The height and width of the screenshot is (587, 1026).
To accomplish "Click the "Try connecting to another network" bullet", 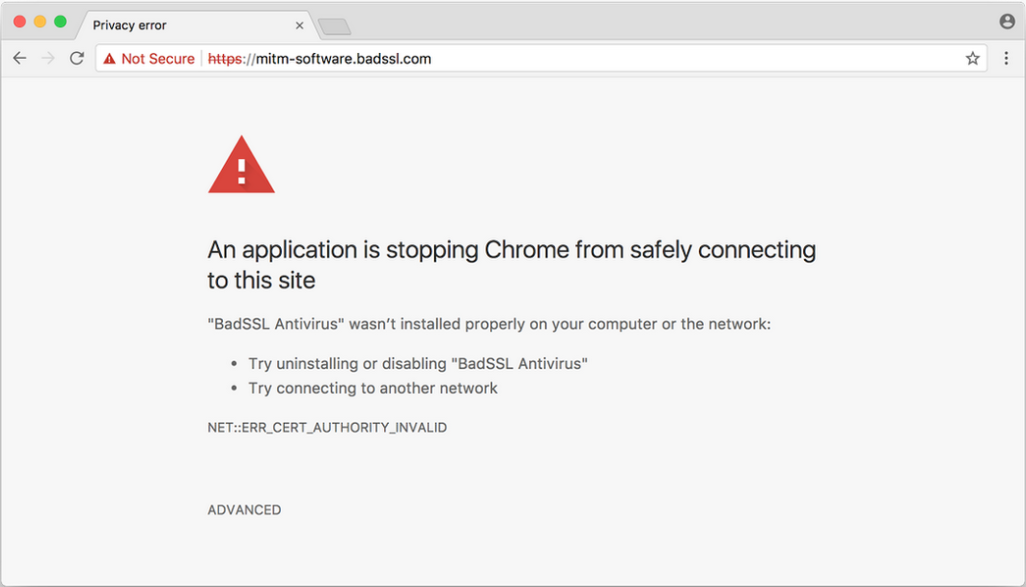I will coord(371,388).
